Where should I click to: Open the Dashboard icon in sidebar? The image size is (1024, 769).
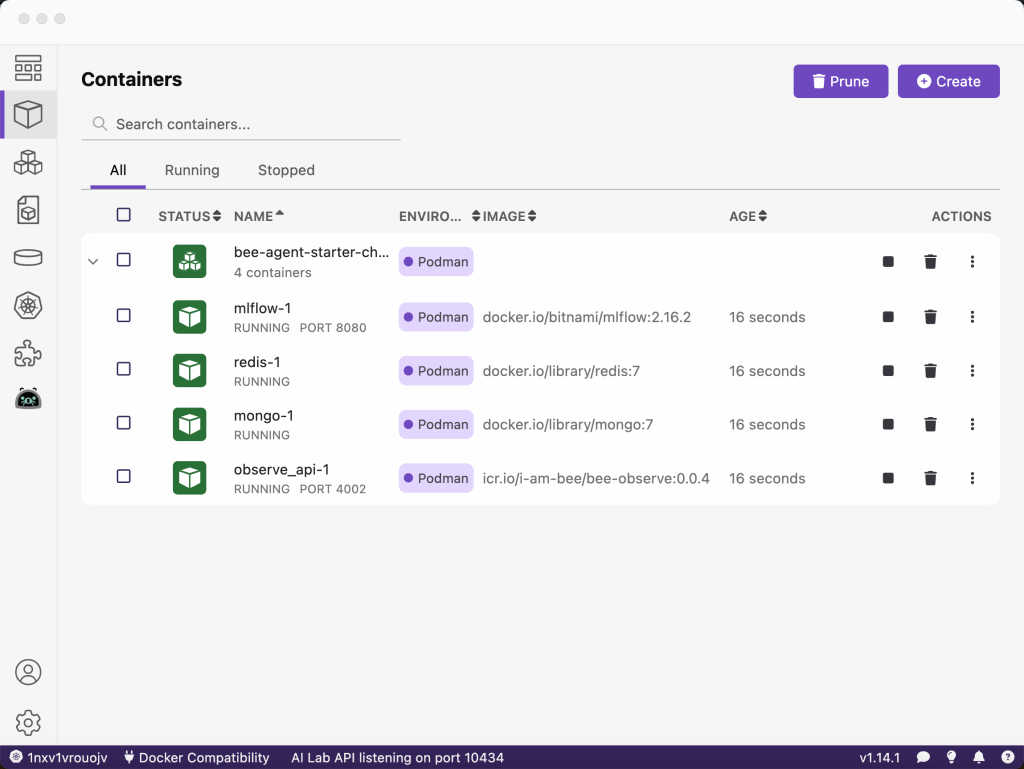click(x=28, y=68)
